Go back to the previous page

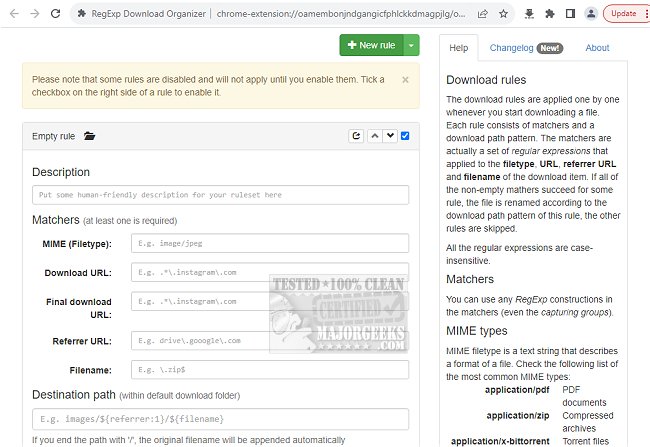coord(14,14)
